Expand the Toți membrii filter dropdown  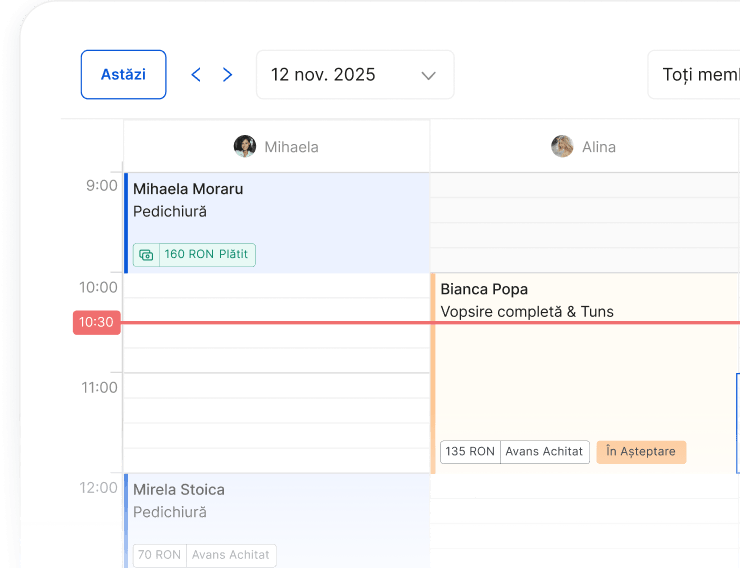[x=694, y=75]
